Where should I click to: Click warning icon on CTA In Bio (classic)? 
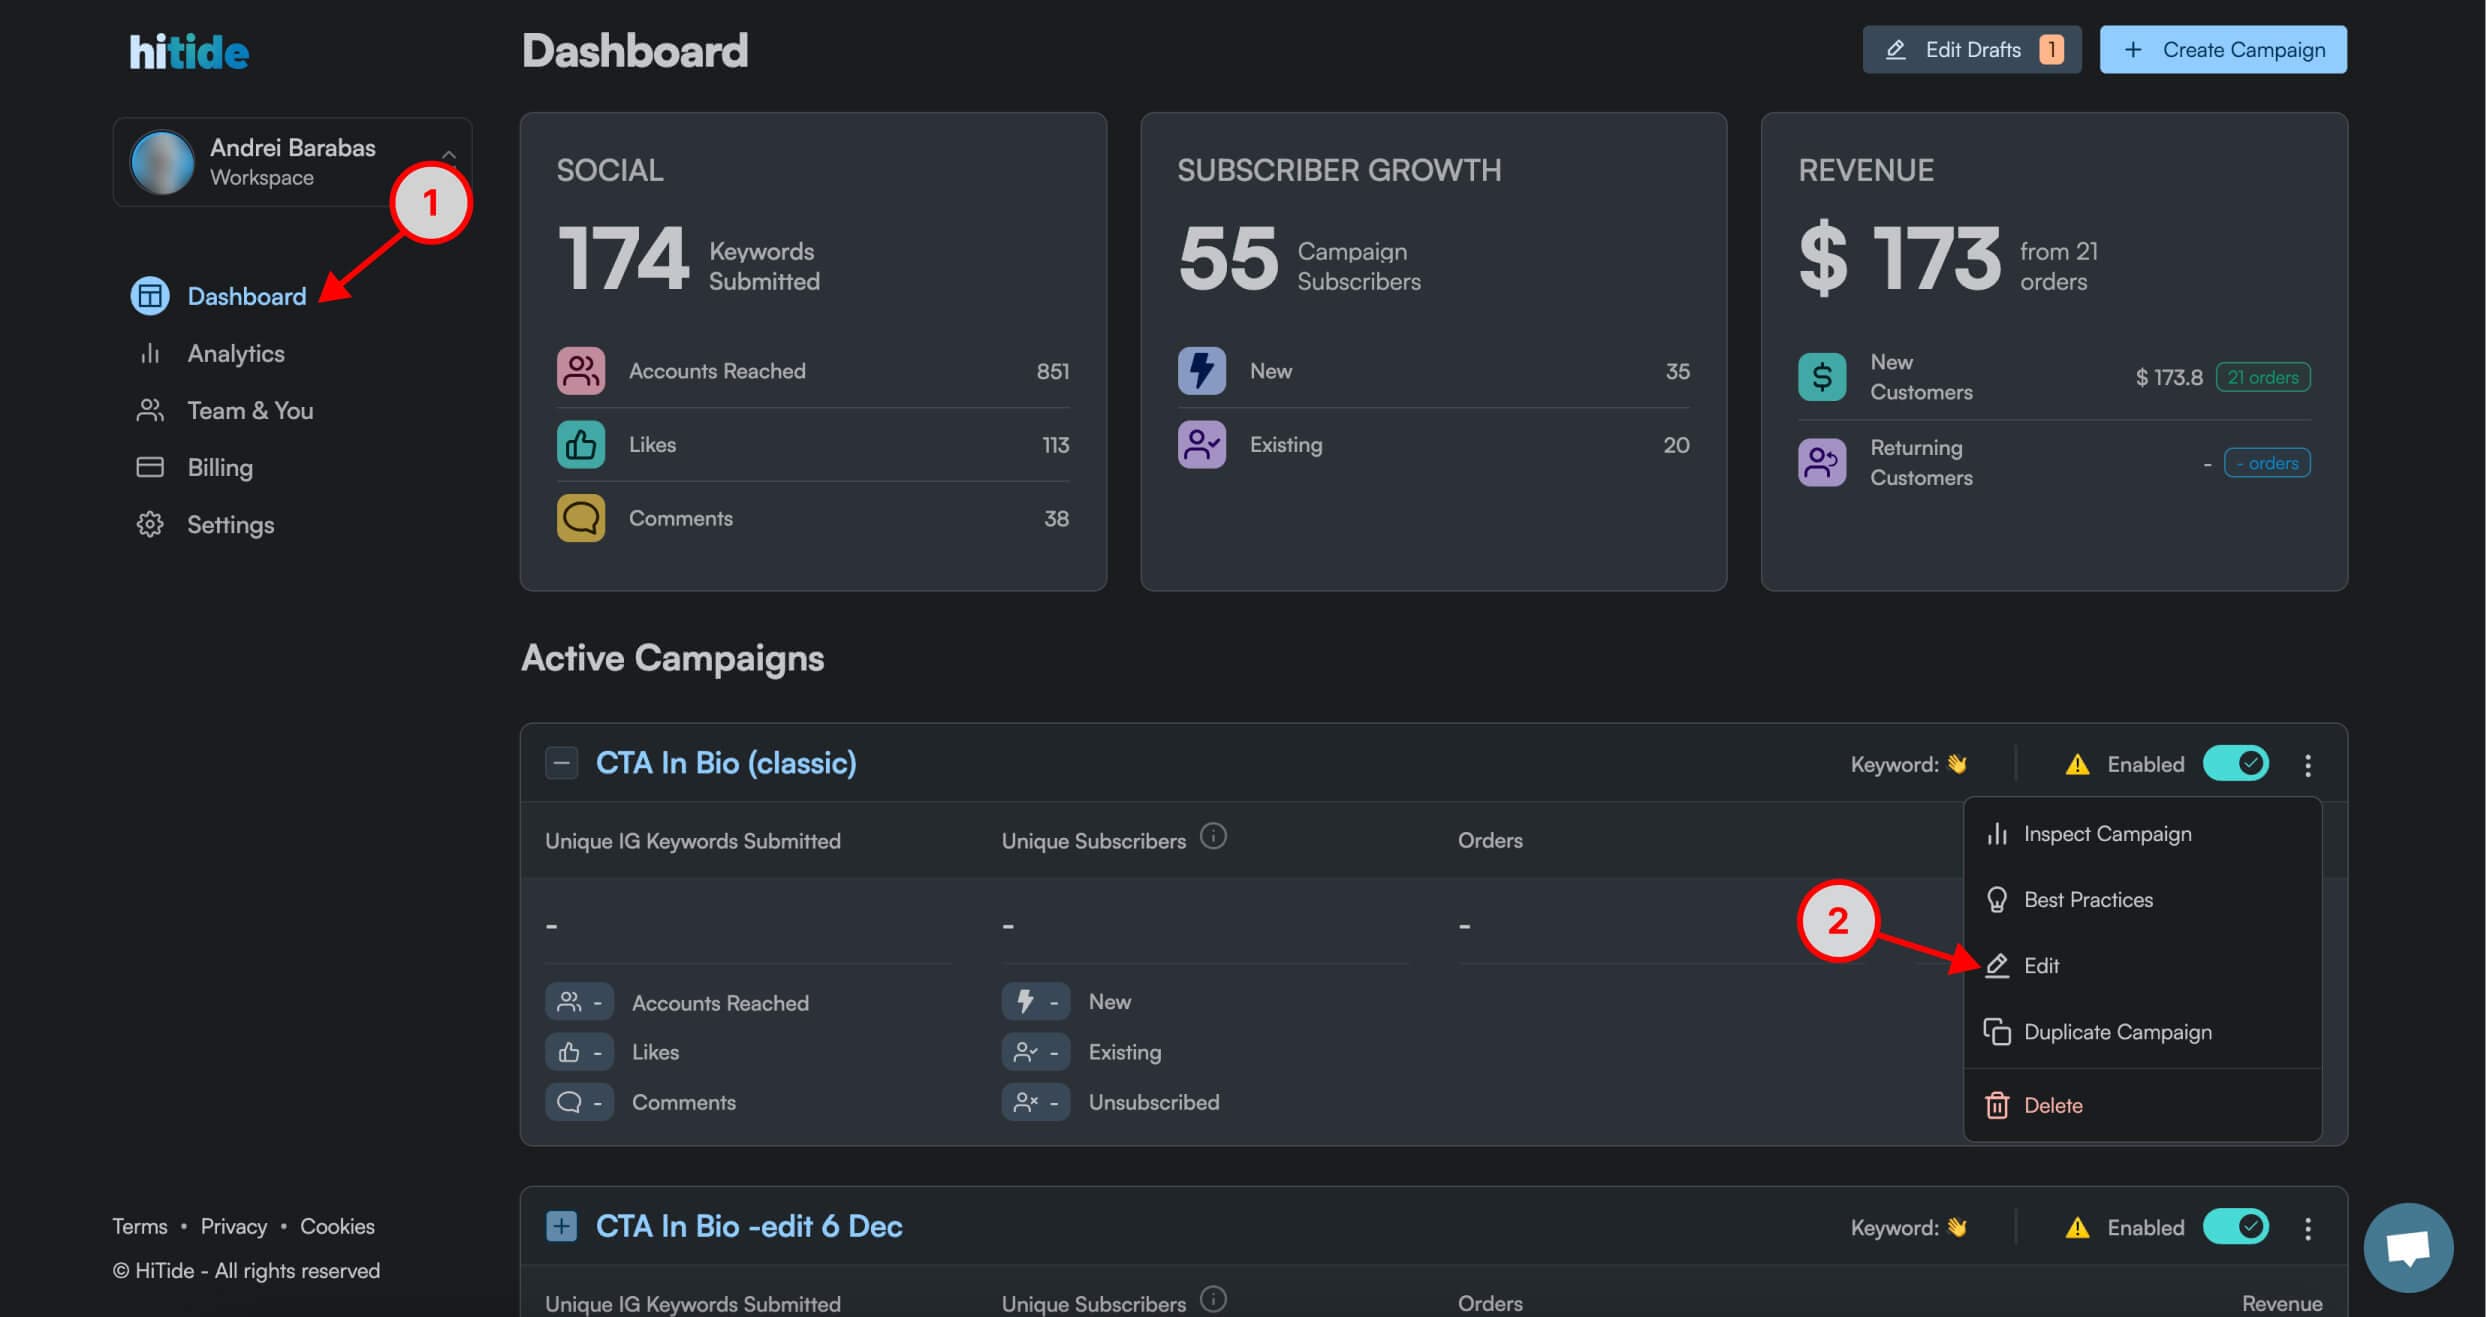2077,765
